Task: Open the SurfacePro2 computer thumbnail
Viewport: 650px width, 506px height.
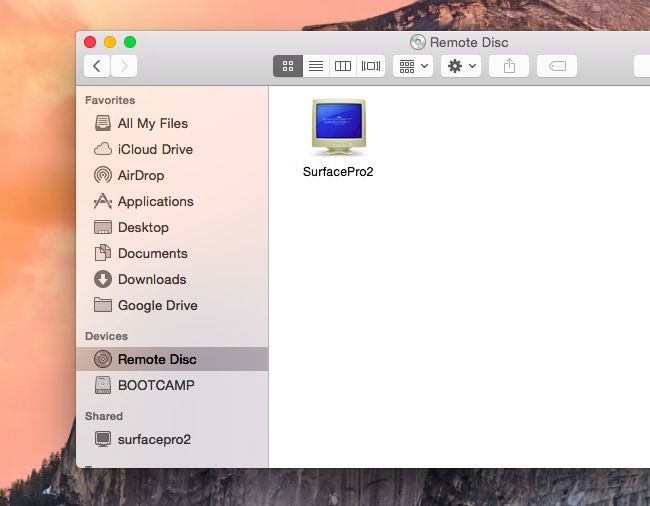Action: pos(339,127)
